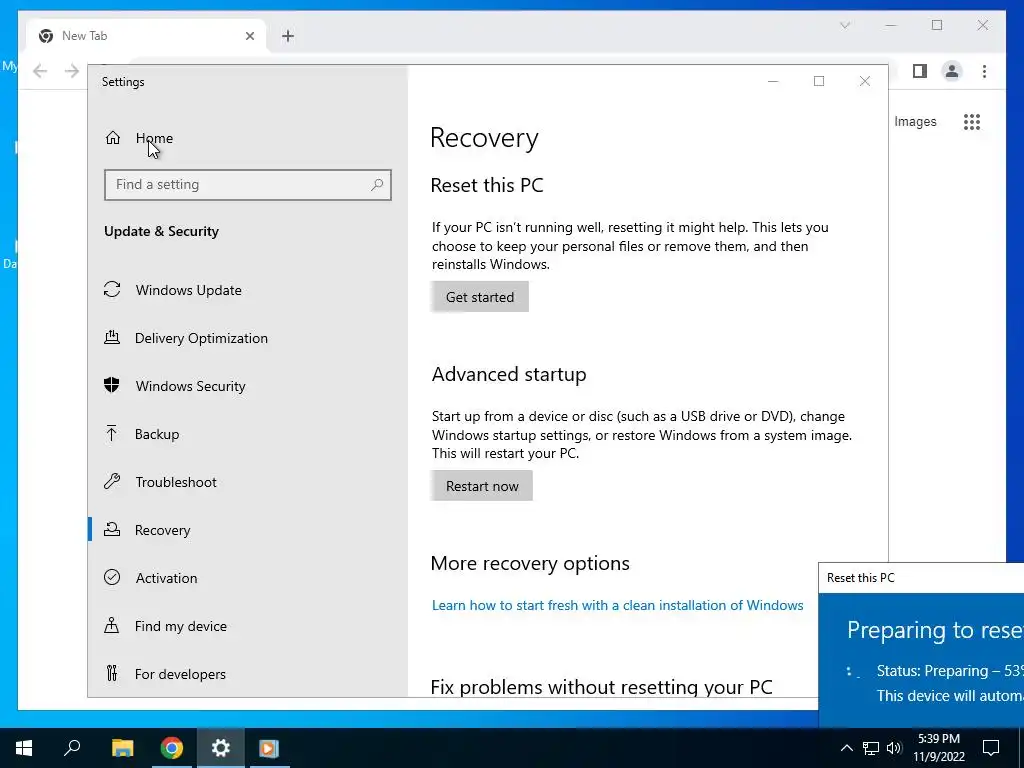Open the Windows Security section
This screenshot has height=768, width=1024.
coord(191,386)
